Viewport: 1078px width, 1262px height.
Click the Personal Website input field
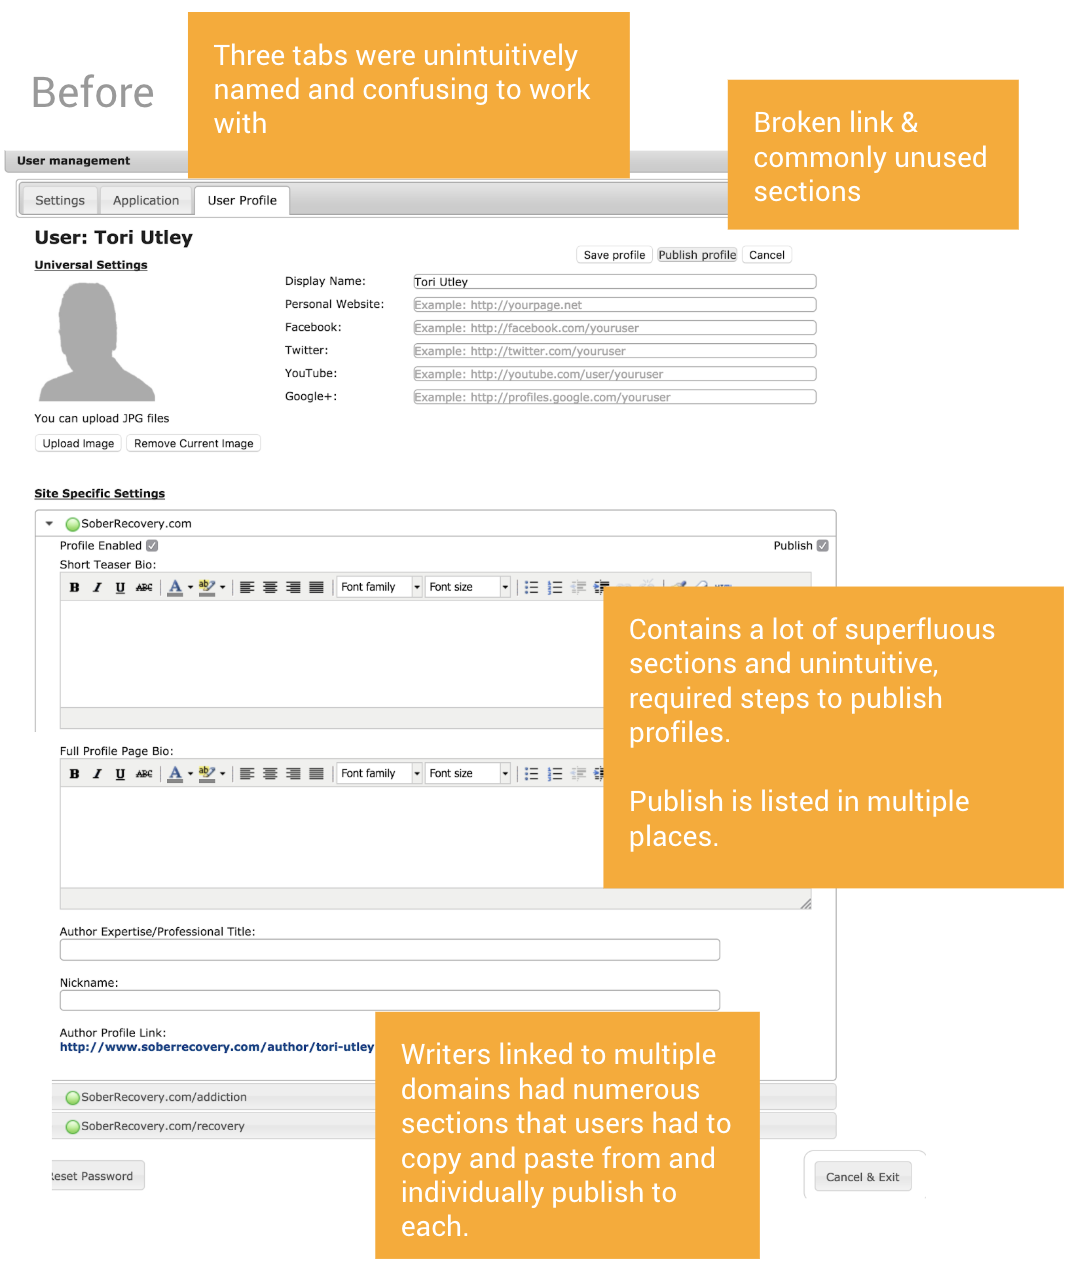coord(614,305)
